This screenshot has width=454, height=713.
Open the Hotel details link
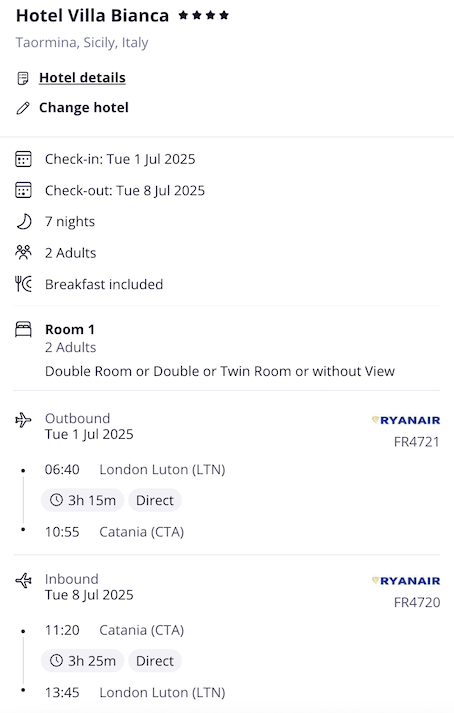pyautogui.click(x=82, y=78)
